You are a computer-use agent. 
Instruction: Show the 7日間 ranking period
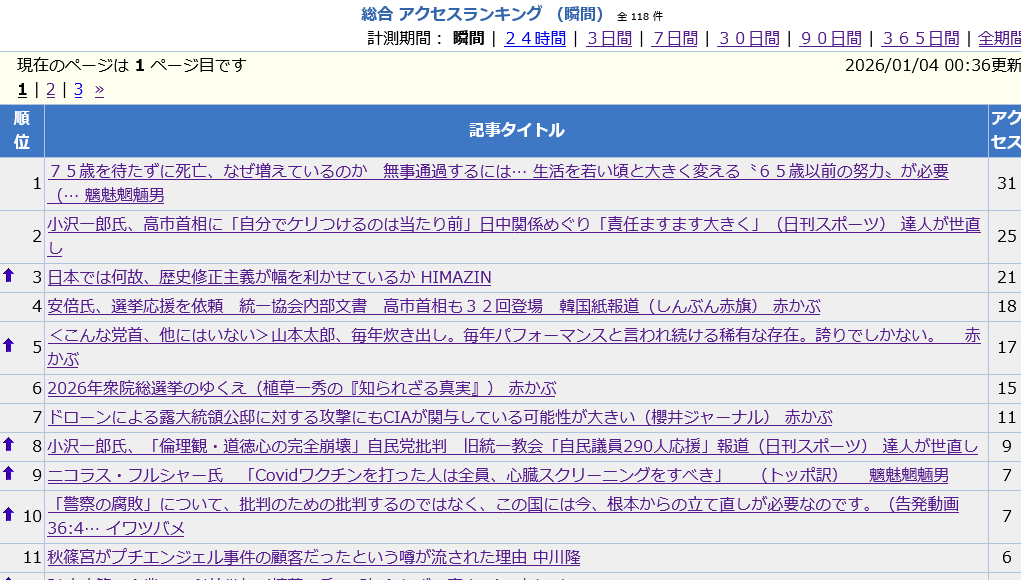[674, 38]
